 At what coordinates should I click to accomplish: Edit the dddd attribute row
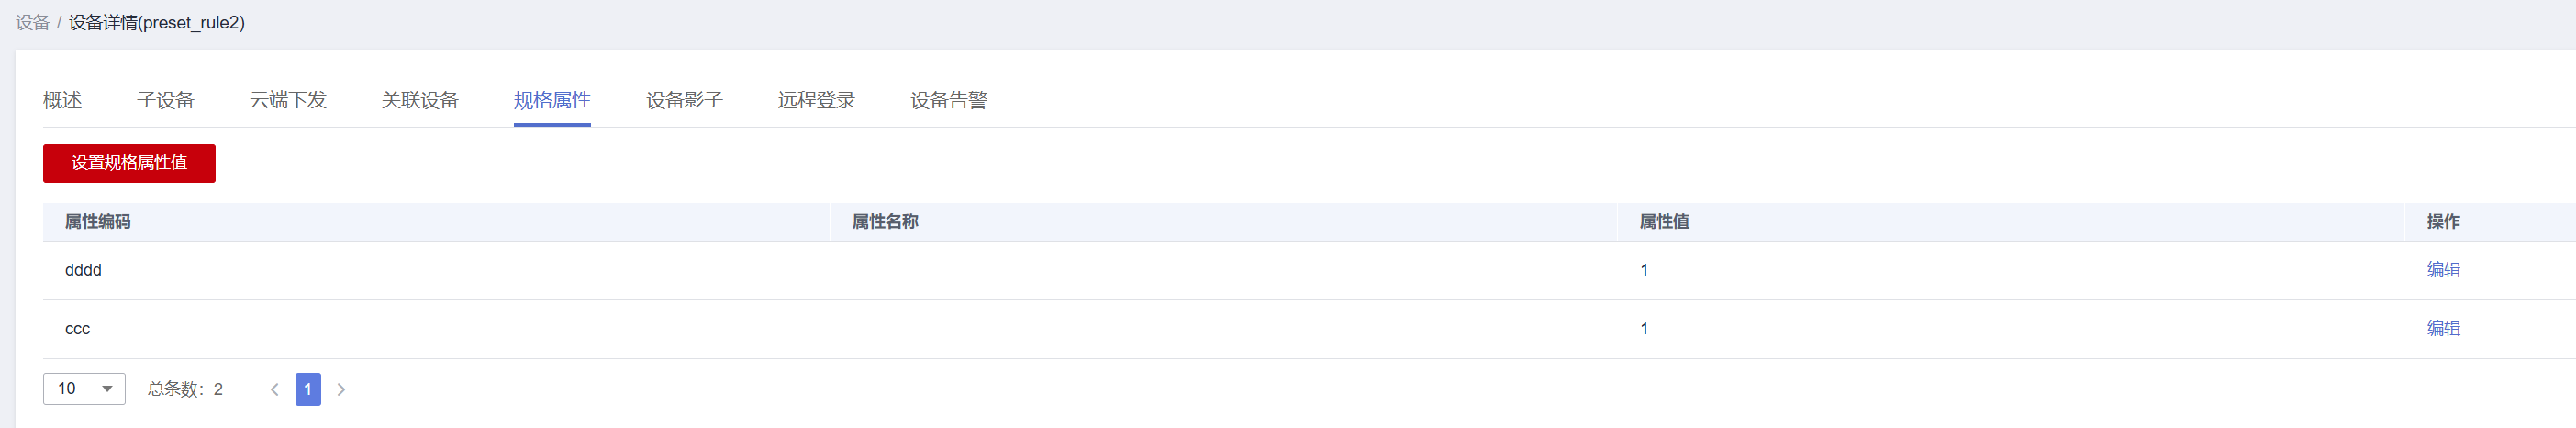[x=2443, y=270]
